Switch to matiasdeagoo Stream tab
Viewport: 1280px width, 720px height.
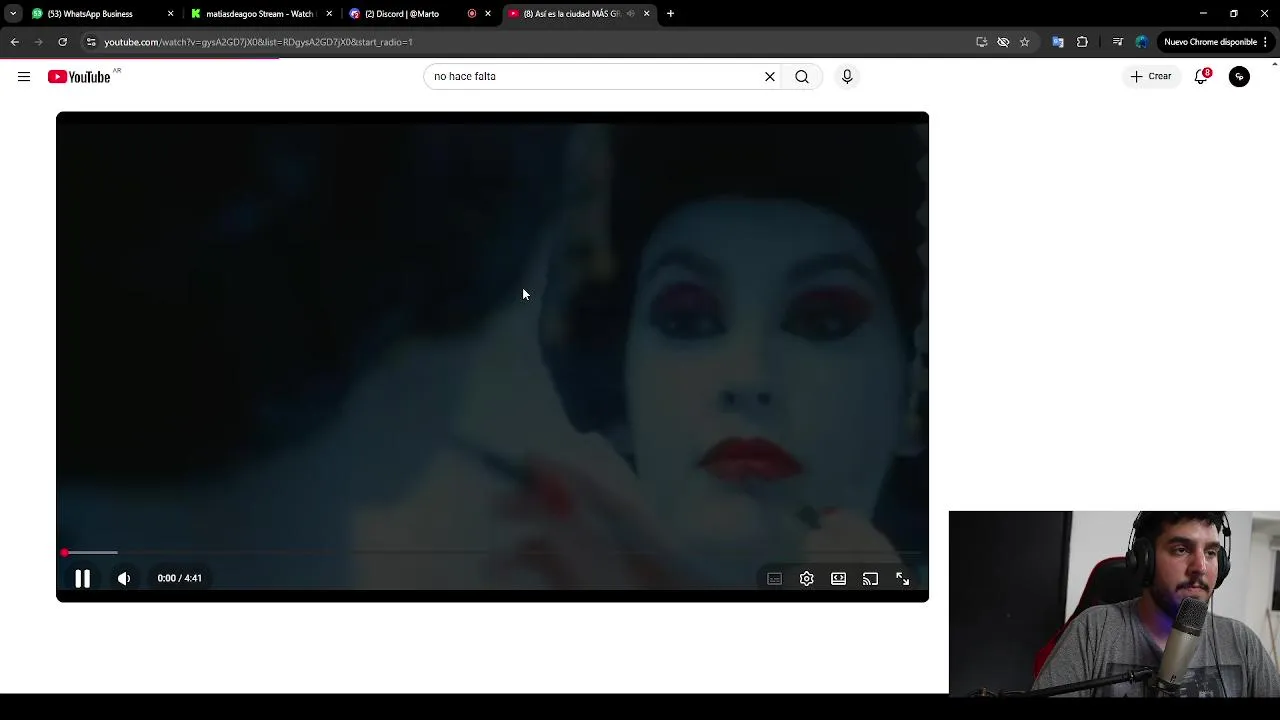coord(260,14)
